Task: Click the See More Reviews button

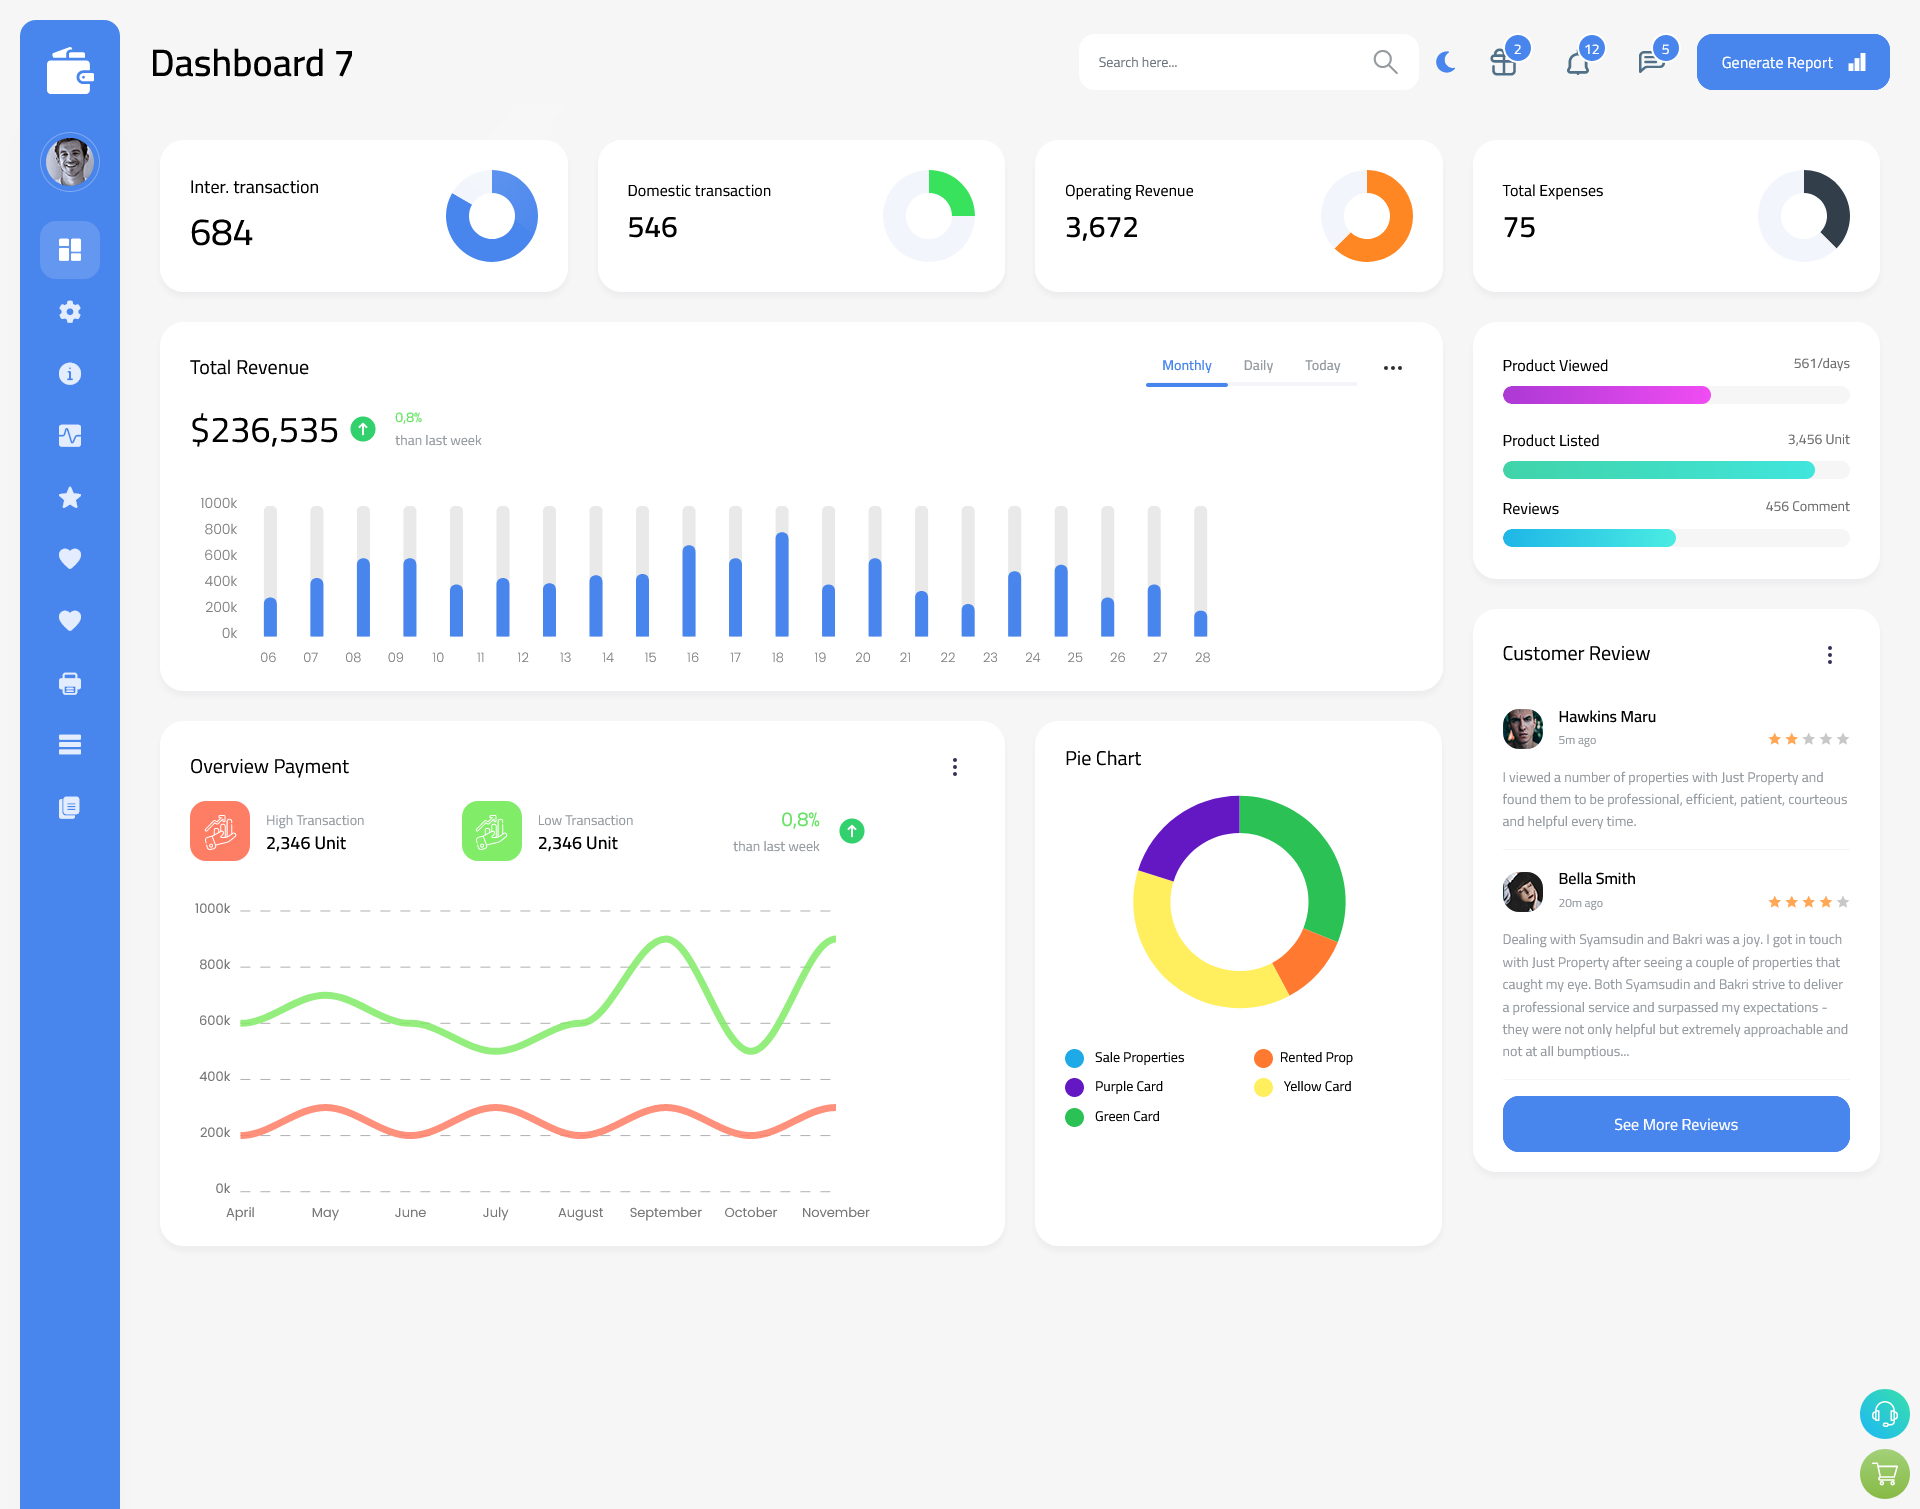Action: [1677, 1124]
